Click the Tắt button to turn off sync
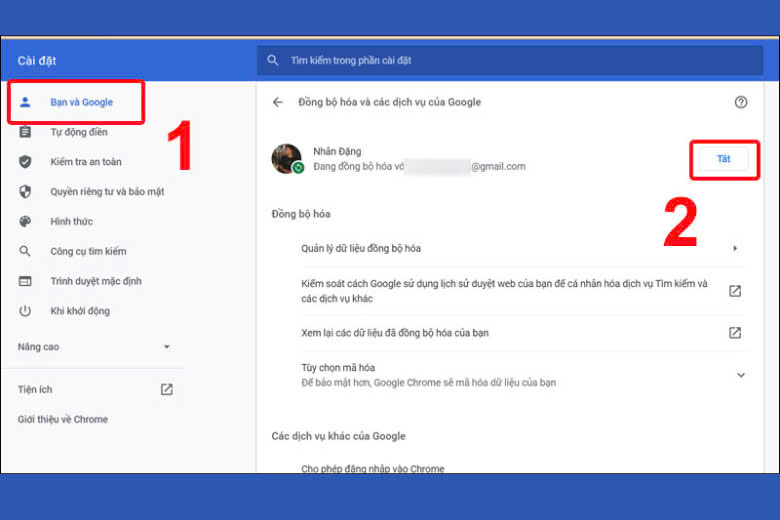Screen dimensions: 780x520 coord(723,159)
